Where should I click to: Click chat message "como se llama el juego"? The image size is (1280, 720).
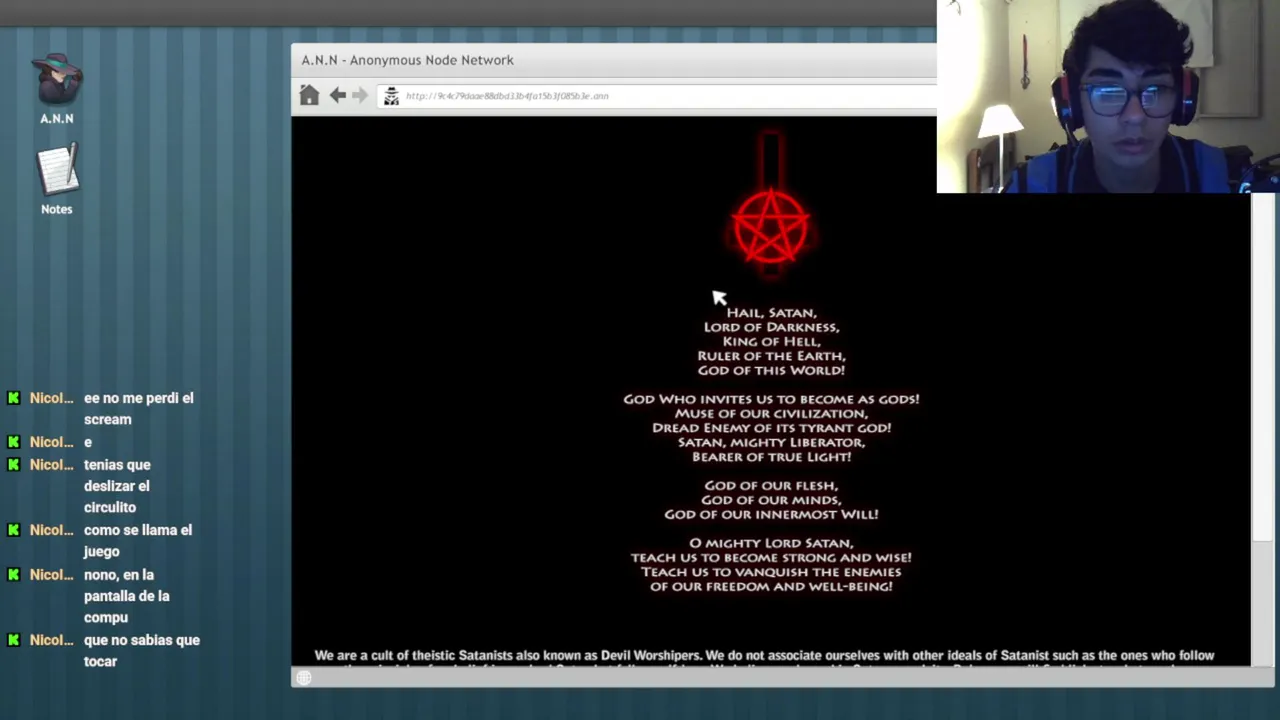138,541
